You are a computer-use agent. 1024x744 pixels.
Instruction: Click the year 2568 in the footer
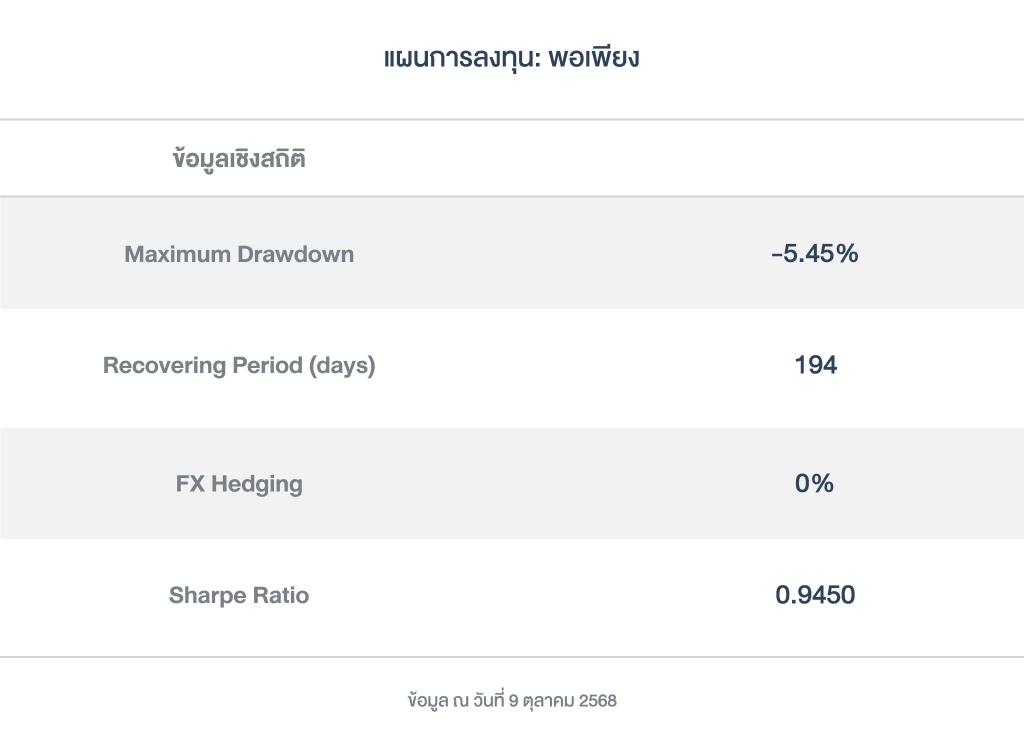[x=598, y=701]
